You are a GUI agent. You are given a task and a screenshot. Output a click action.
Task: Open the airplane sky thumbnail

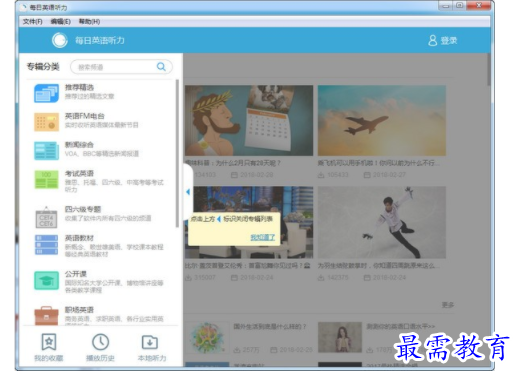coord(382,120)
